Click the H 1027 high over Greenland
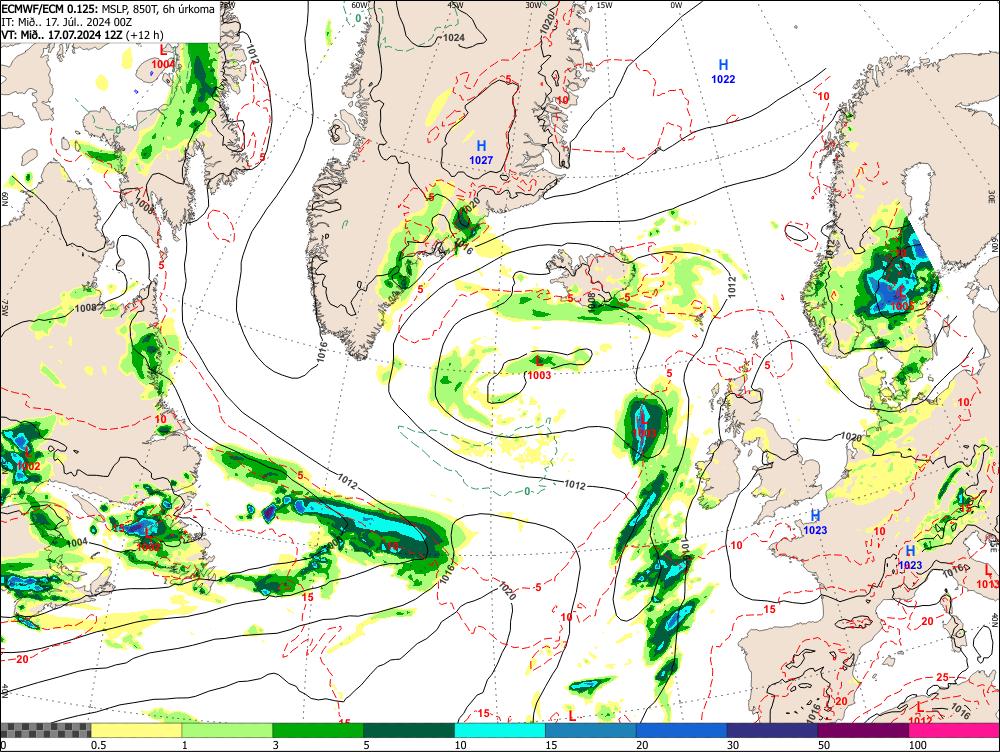The width and height of the screenshot is (1000, 752). pos(482,152)
